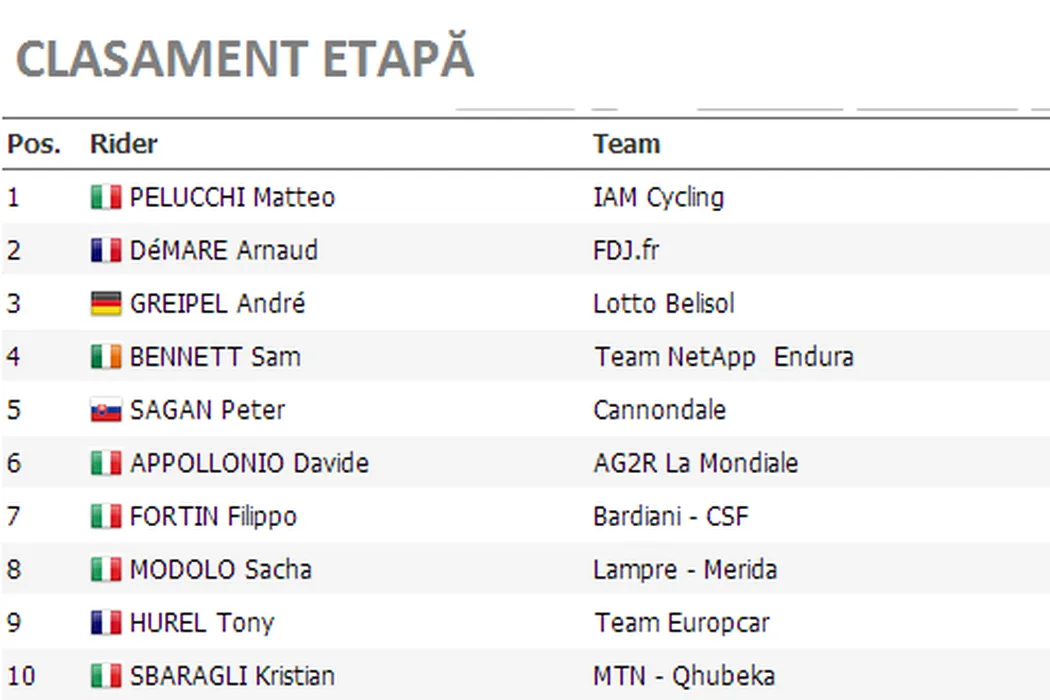Click the Slovak flag beside SAGAN Peter
The image size is (1050, 700).
point(105,410)
